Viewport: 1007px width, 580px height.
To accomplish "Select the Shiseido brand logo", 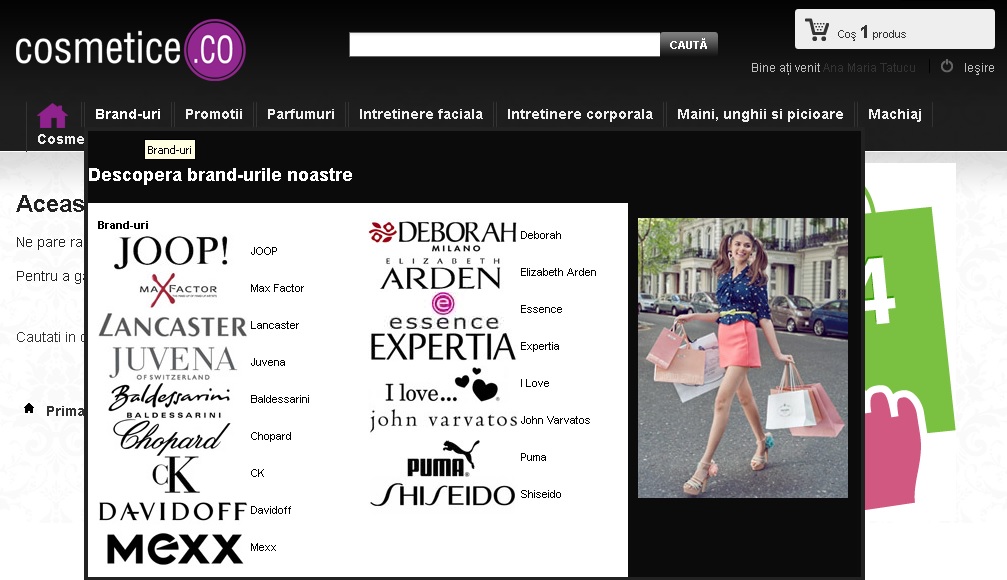I will click(x=443, y=495).
